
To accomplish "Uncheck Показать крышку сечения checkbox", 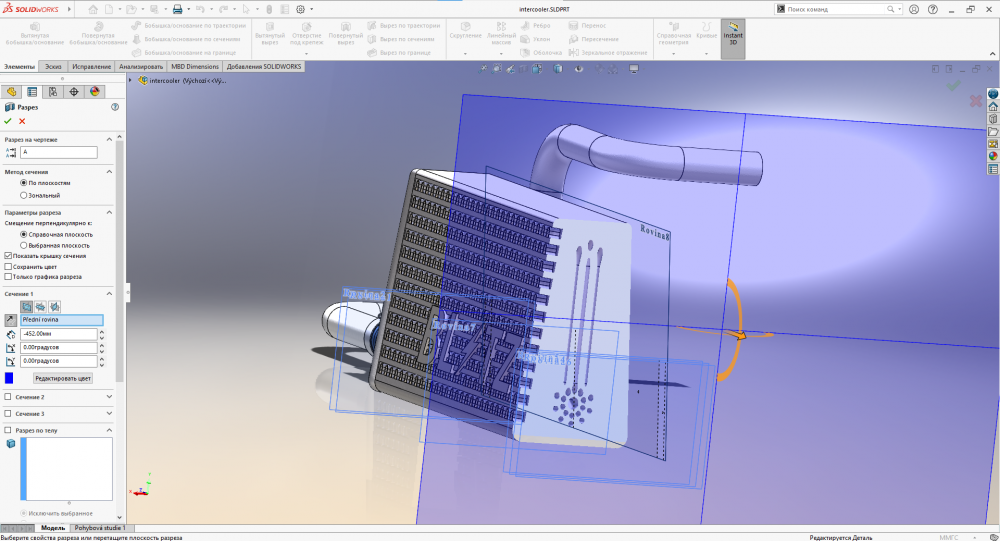I will (x=9, y=256).
